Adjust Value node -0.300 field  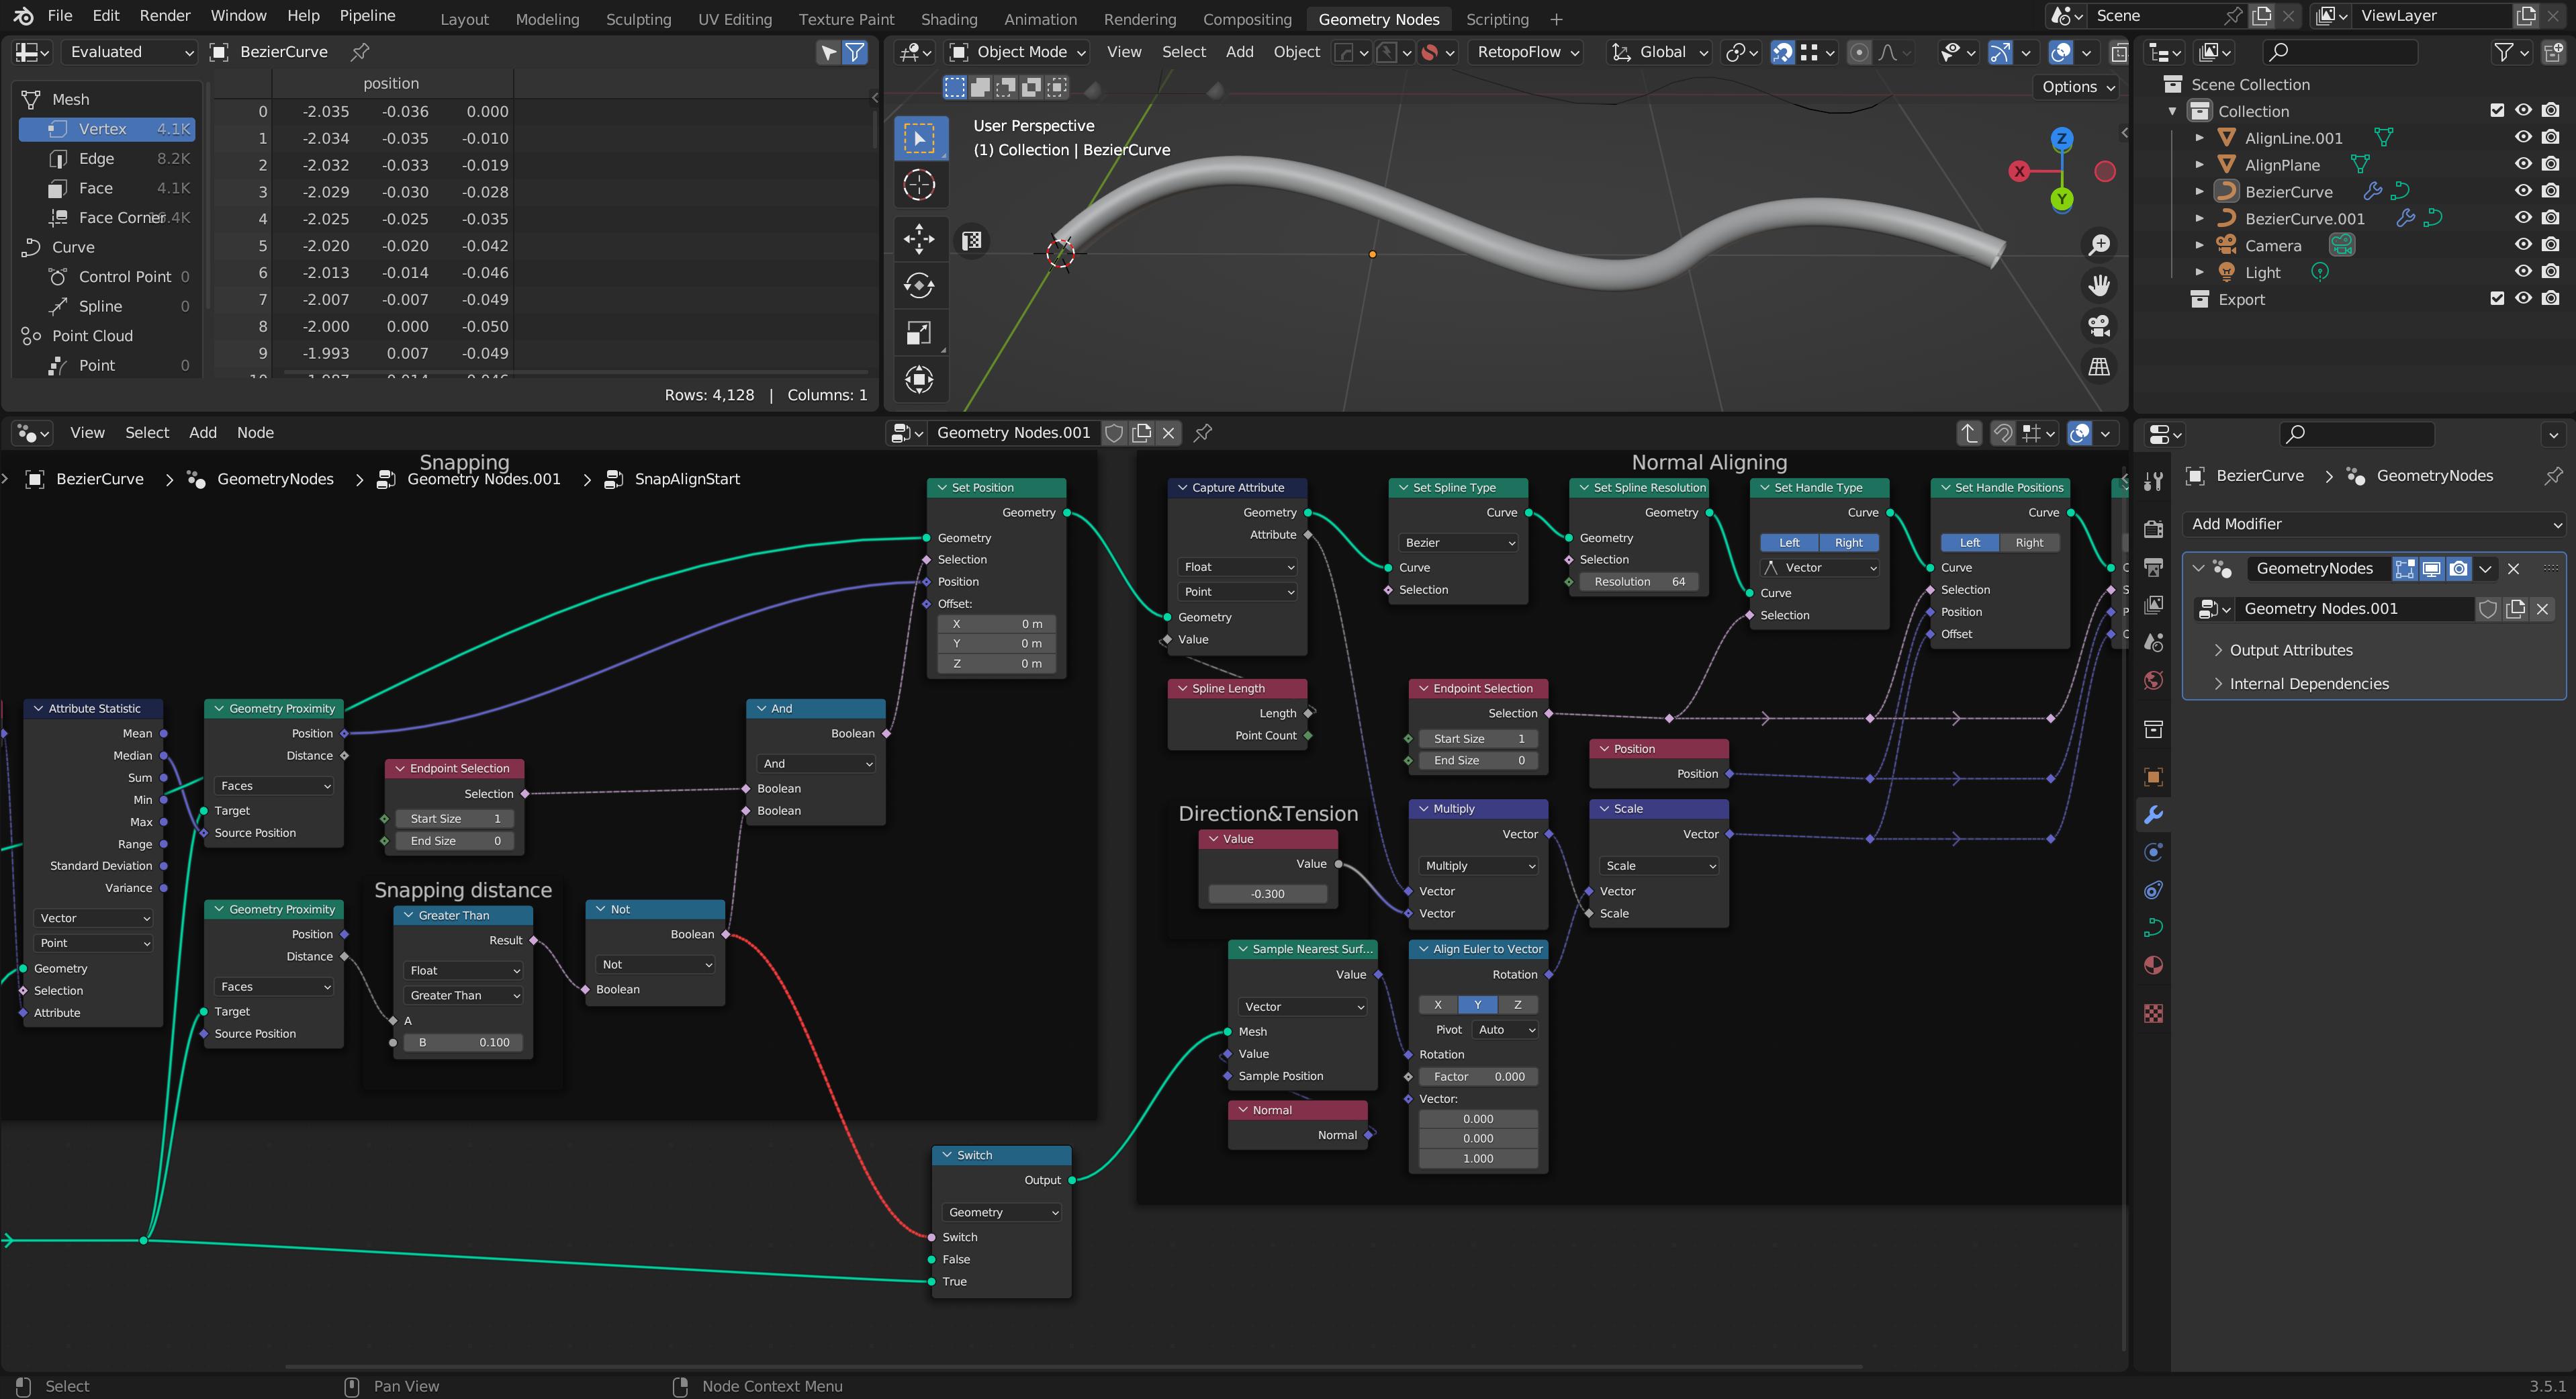coord(1267,894)
